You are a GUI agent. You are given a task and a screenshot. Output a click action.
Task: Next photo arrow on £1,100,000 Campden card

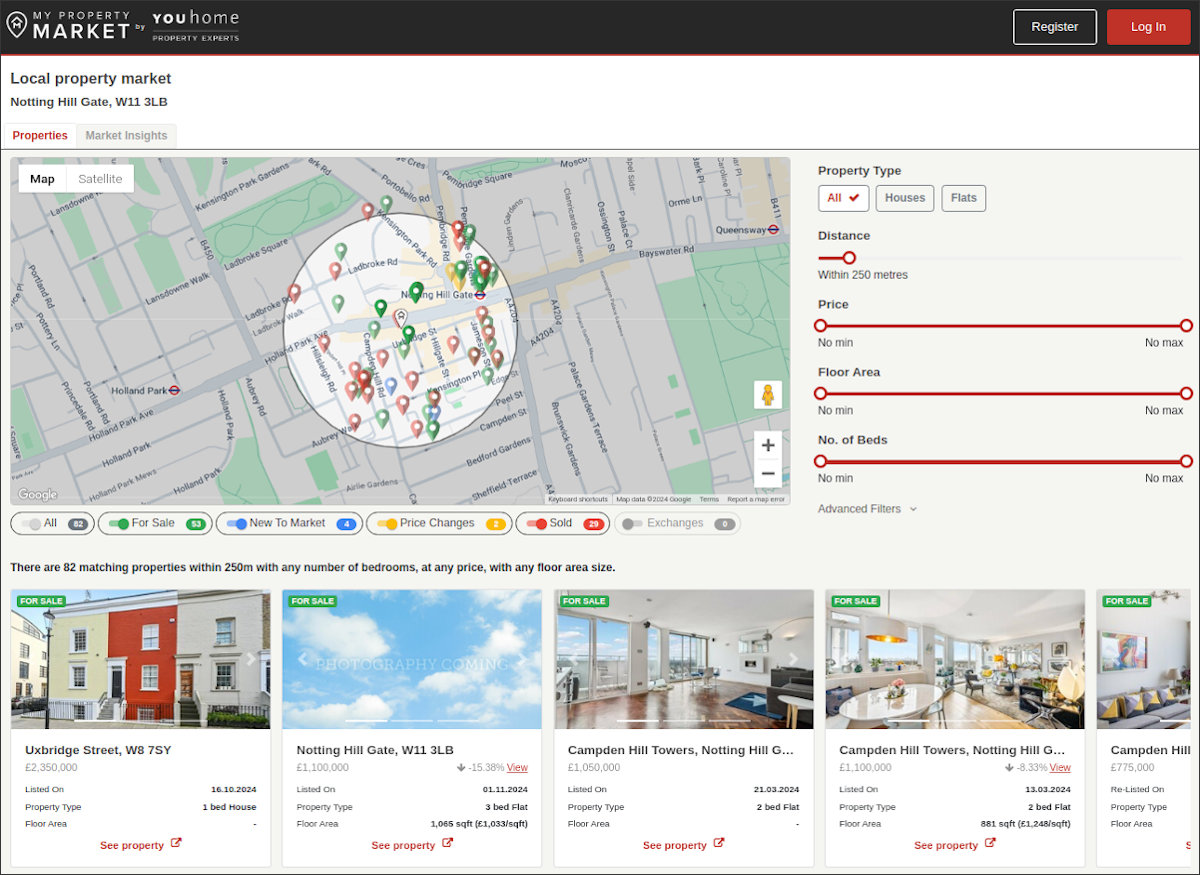[1066, 659]
